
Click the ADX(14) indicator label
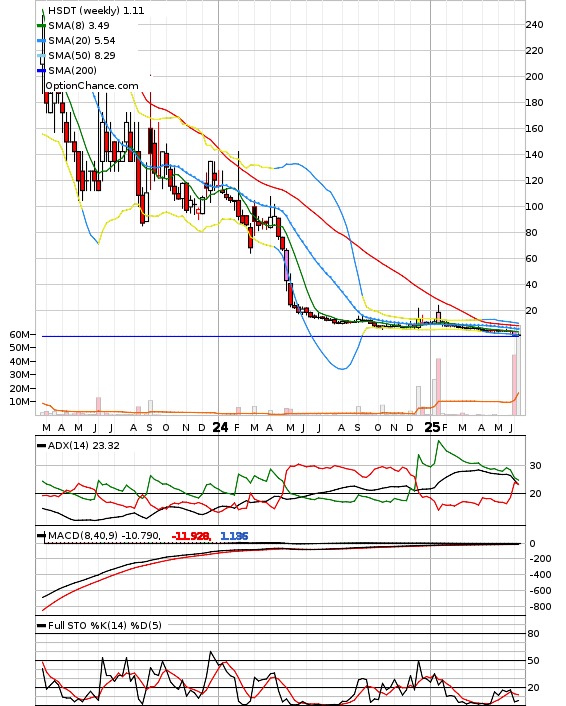pyautogui.click(x=84, y=445)
